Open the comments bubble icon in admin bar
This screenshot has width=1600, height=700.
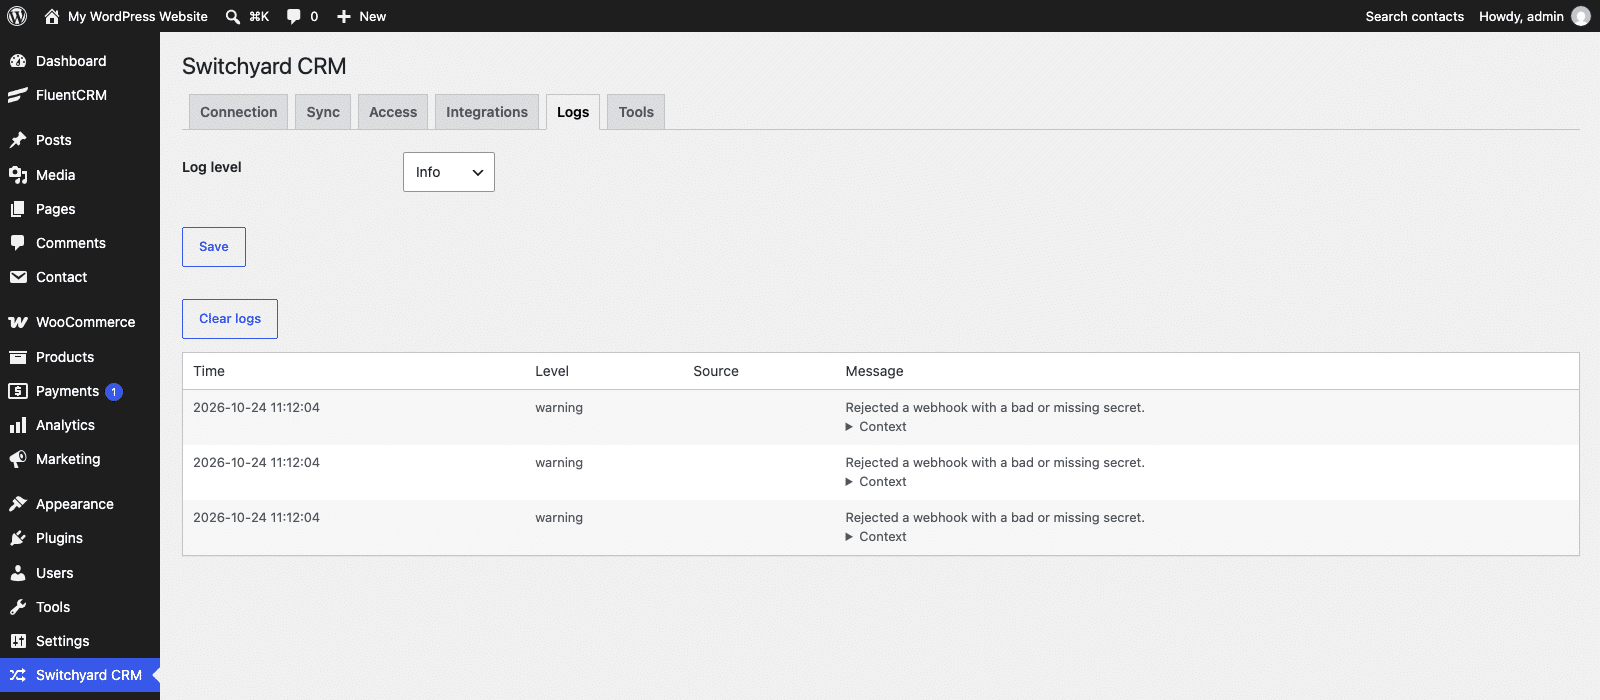(x=294, y=16)
